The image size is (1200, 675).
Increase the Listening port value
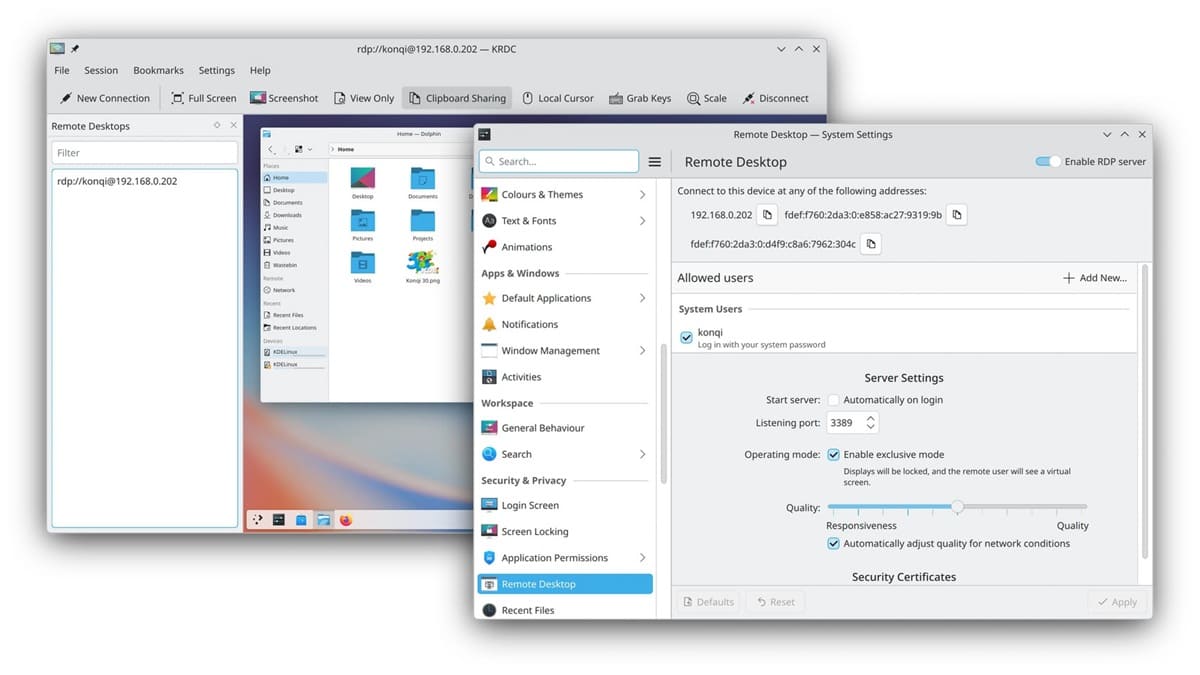pyautogui.click(x=870, y=418)
